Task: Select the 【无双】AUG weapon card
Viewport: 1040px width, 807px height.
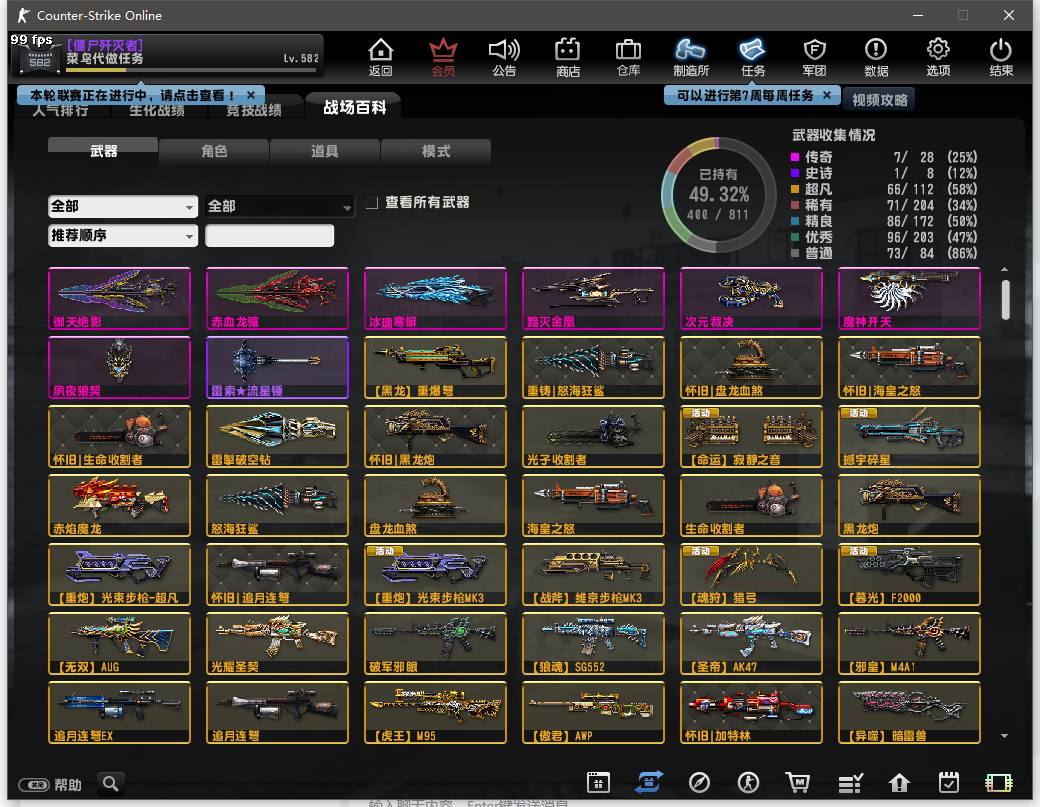Action: point(119,643)
